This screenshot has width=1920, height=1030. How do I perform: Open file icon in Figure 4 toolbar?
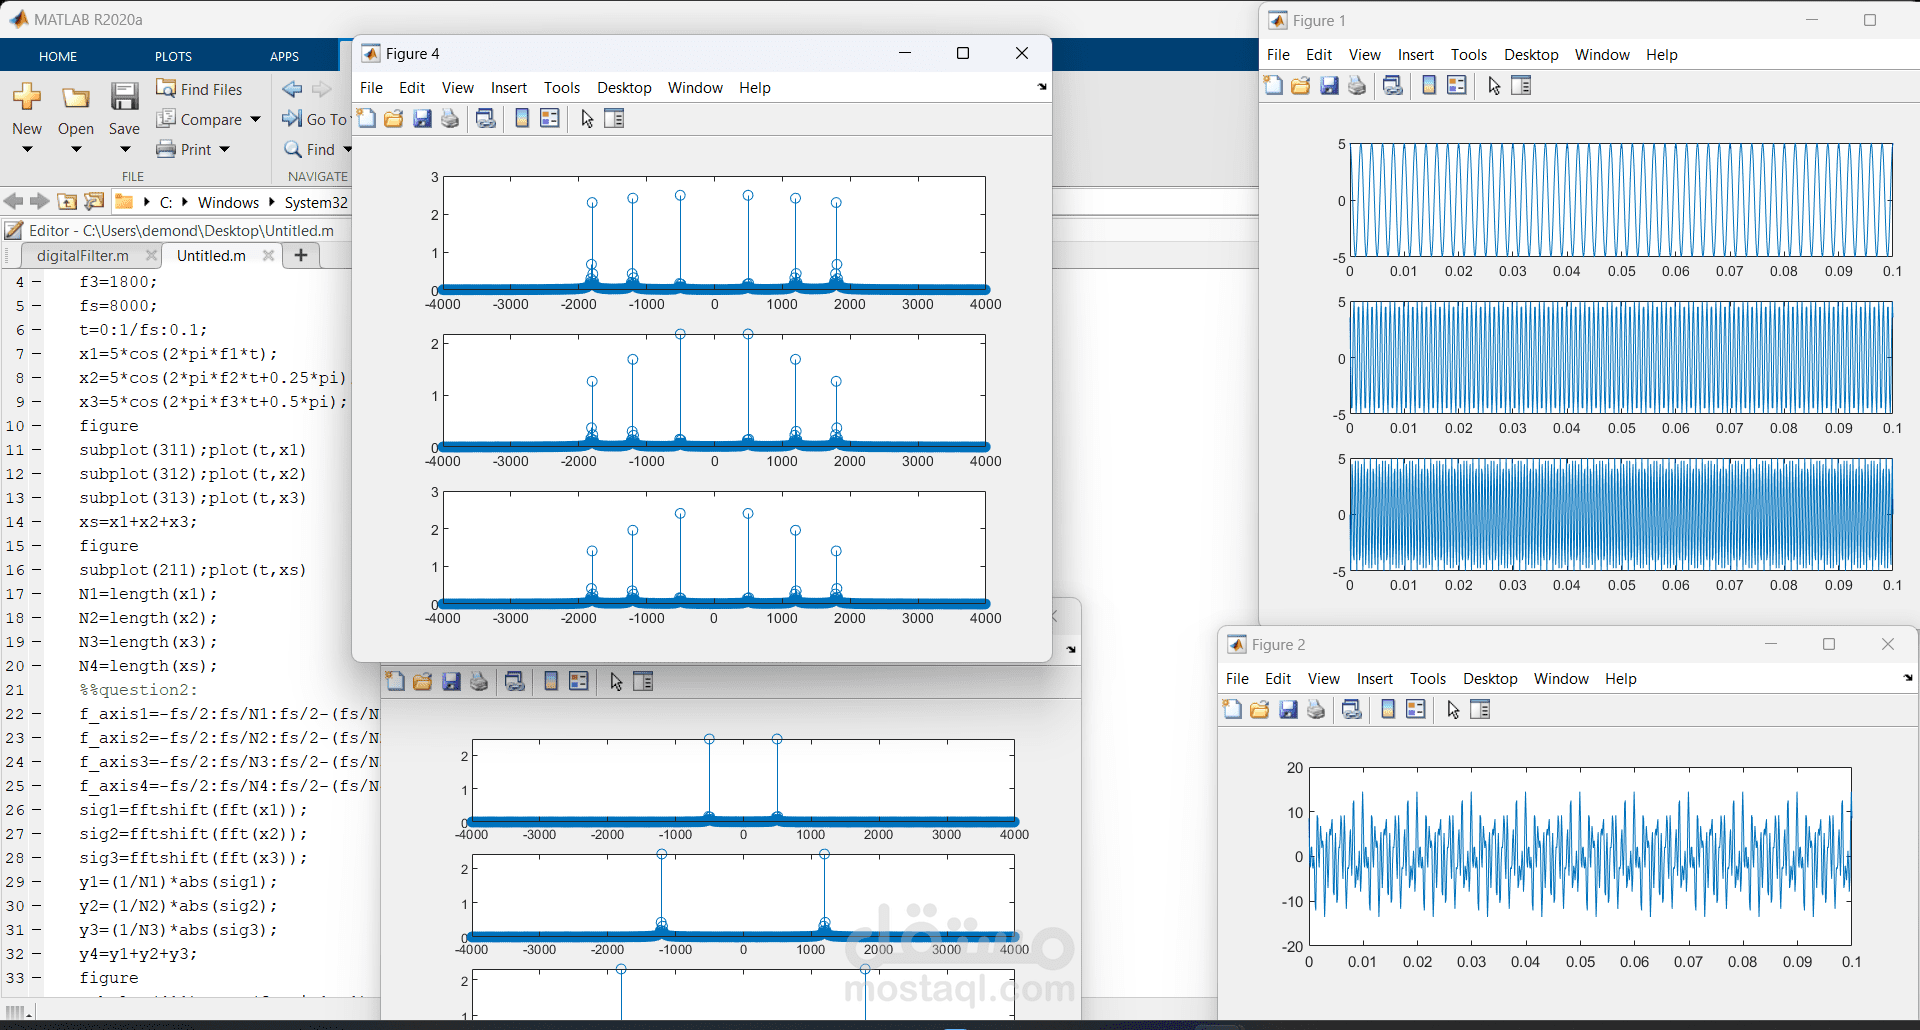(x=394, y=119)
